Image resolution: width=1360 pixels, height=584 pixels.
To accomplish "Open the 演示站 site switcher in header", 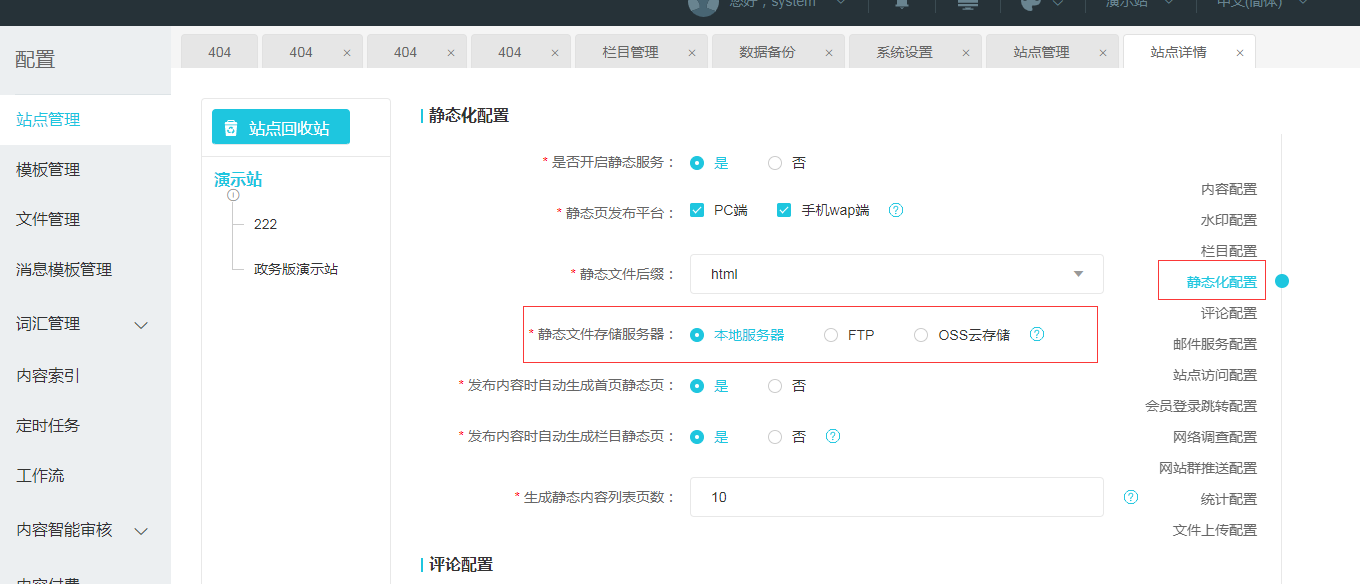I will pos(1139,4).
